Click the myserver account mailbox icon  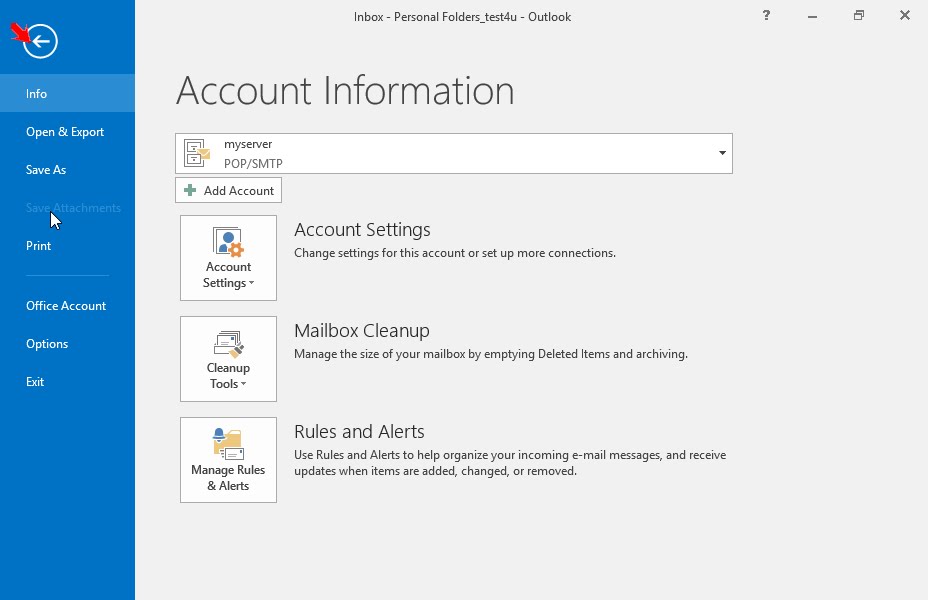(196, 153)
